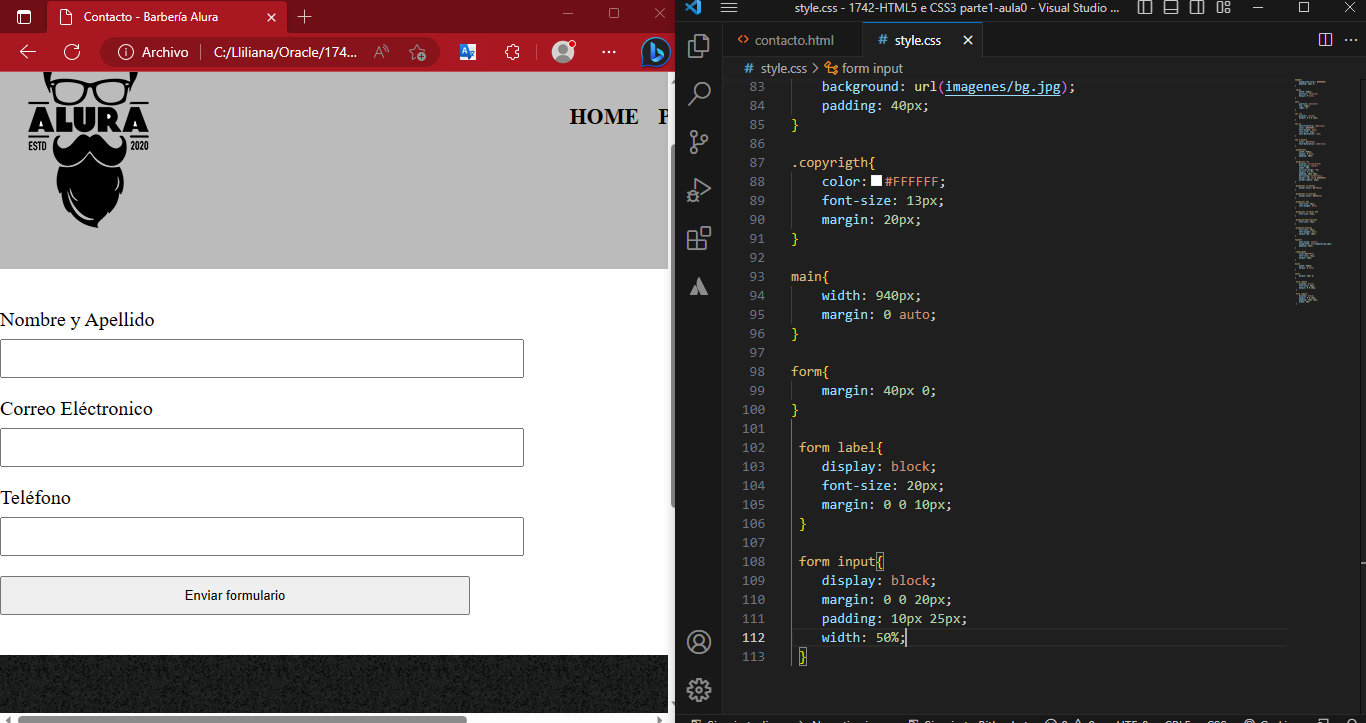Viewport: 1366px width, 723px height.
Task: Select the Contacto - Barbería Alura browser tab
Action: coord(150,17)
